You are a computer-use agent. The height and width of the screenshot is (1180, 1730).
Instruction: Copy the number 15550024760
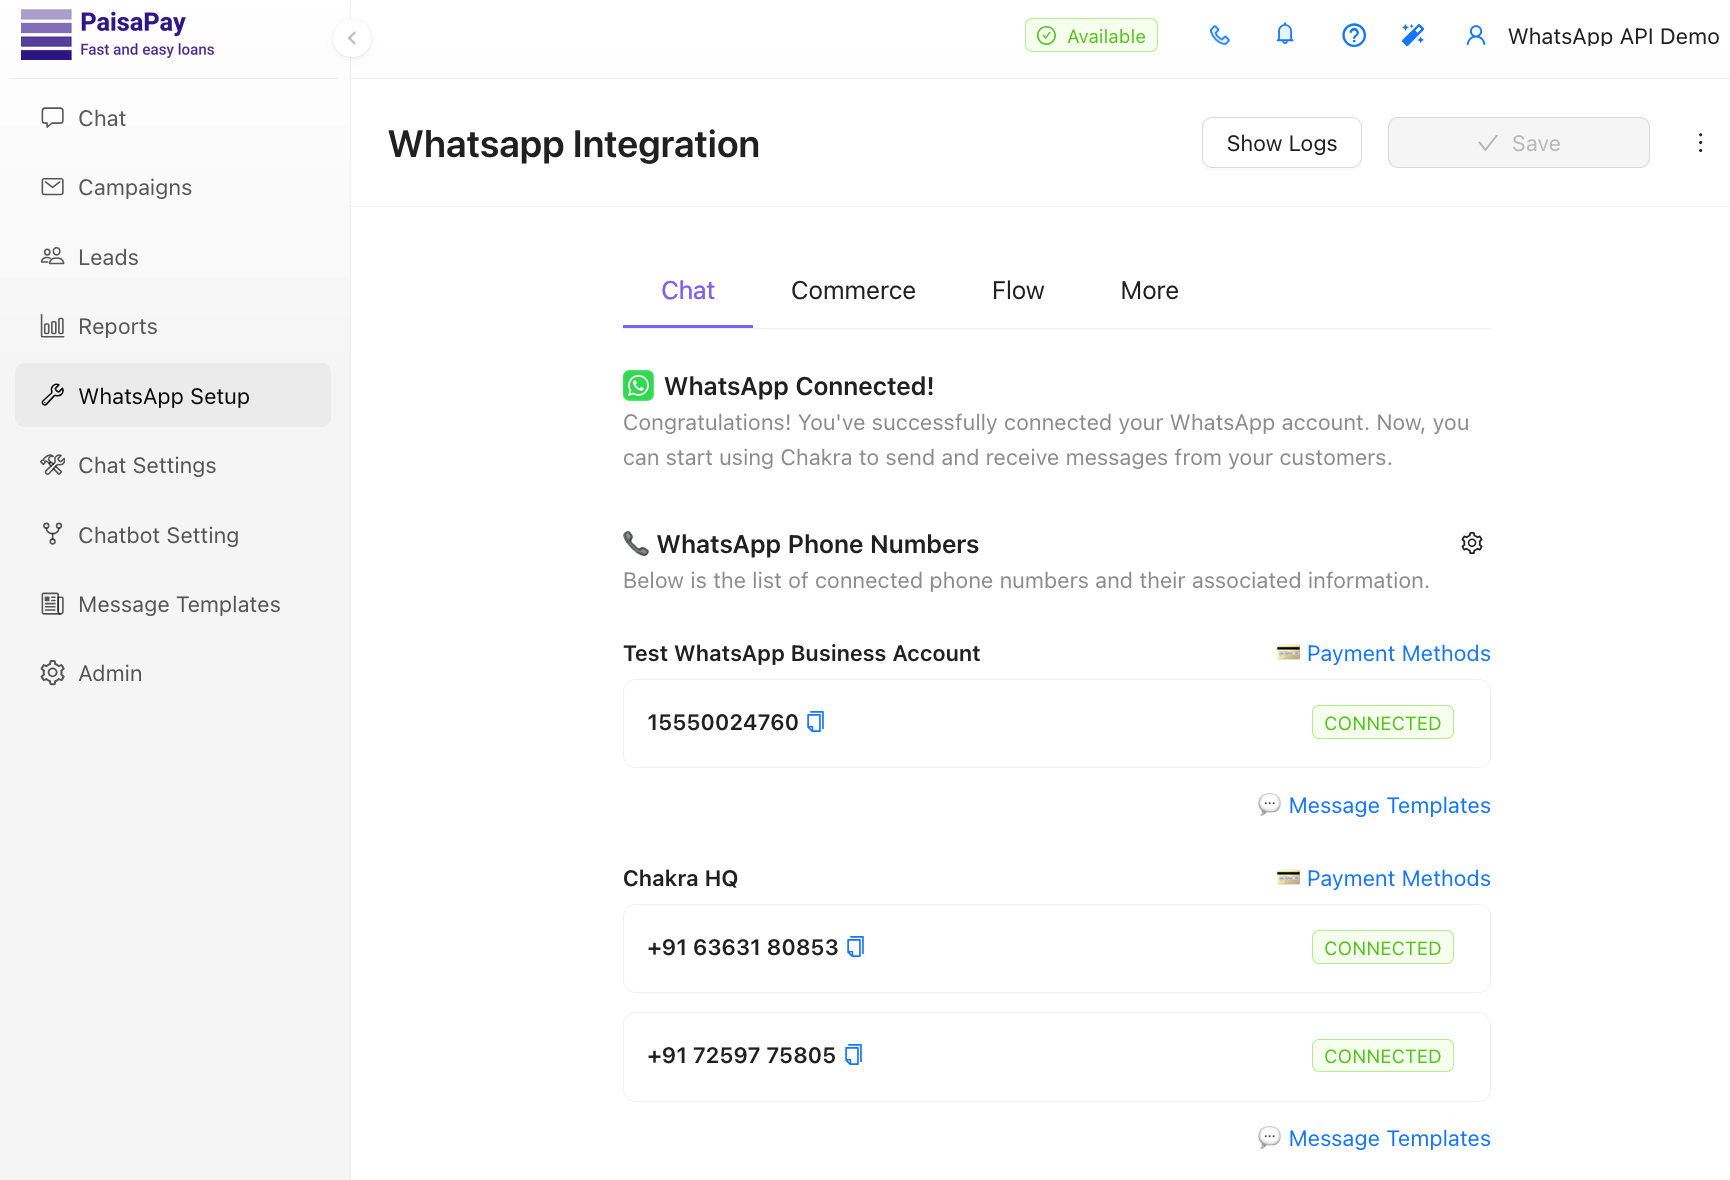[816, 722]
